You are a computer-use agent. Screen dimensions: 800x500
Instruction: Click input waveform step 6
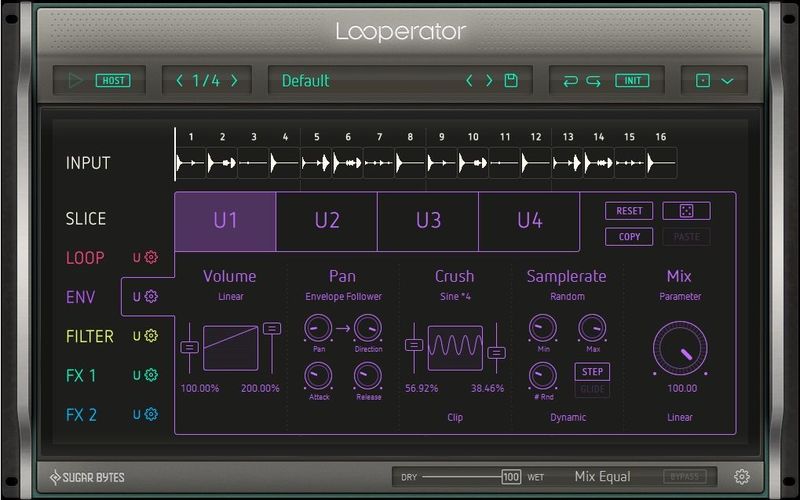click(348, 163)
